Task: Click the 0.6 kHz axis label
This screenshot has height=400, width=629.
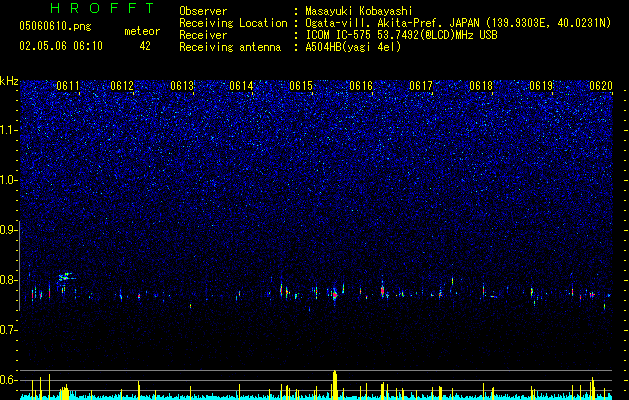Action: click(9, 380)
